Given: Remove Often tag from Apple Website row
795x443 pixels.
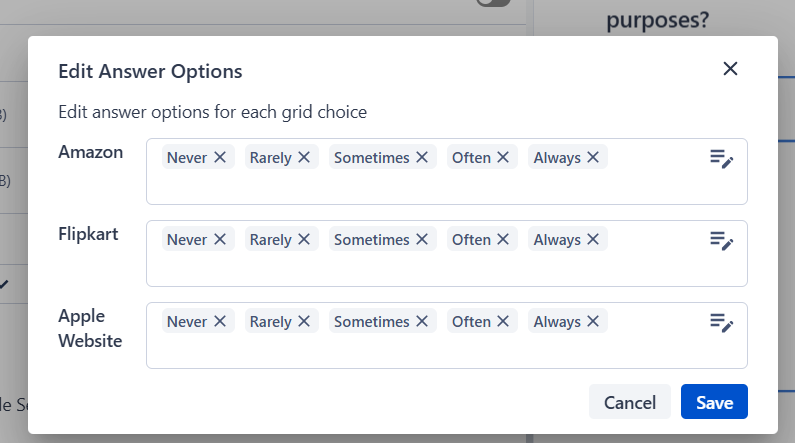Looking at the screenshot, I should (503, 322).
